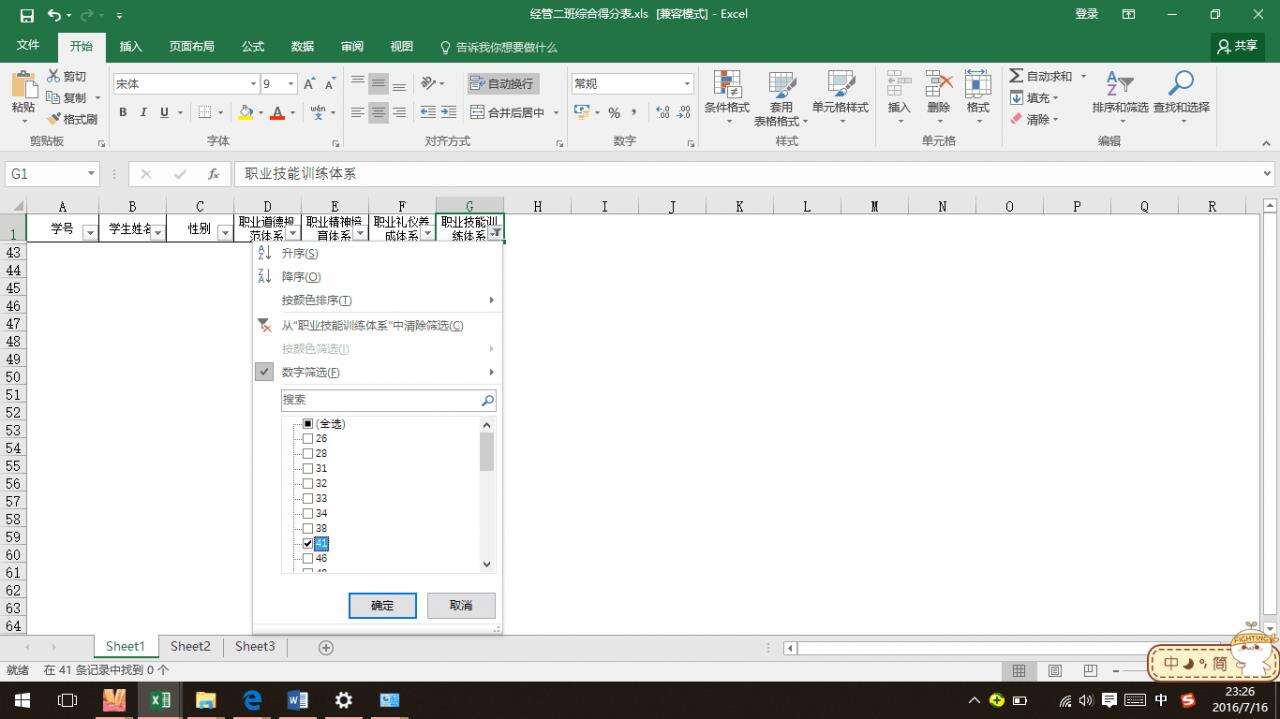Switch to the 页面布局 ribbon tab
Image resolution: width=1280 pixels, height=719 pixels.
192,47
